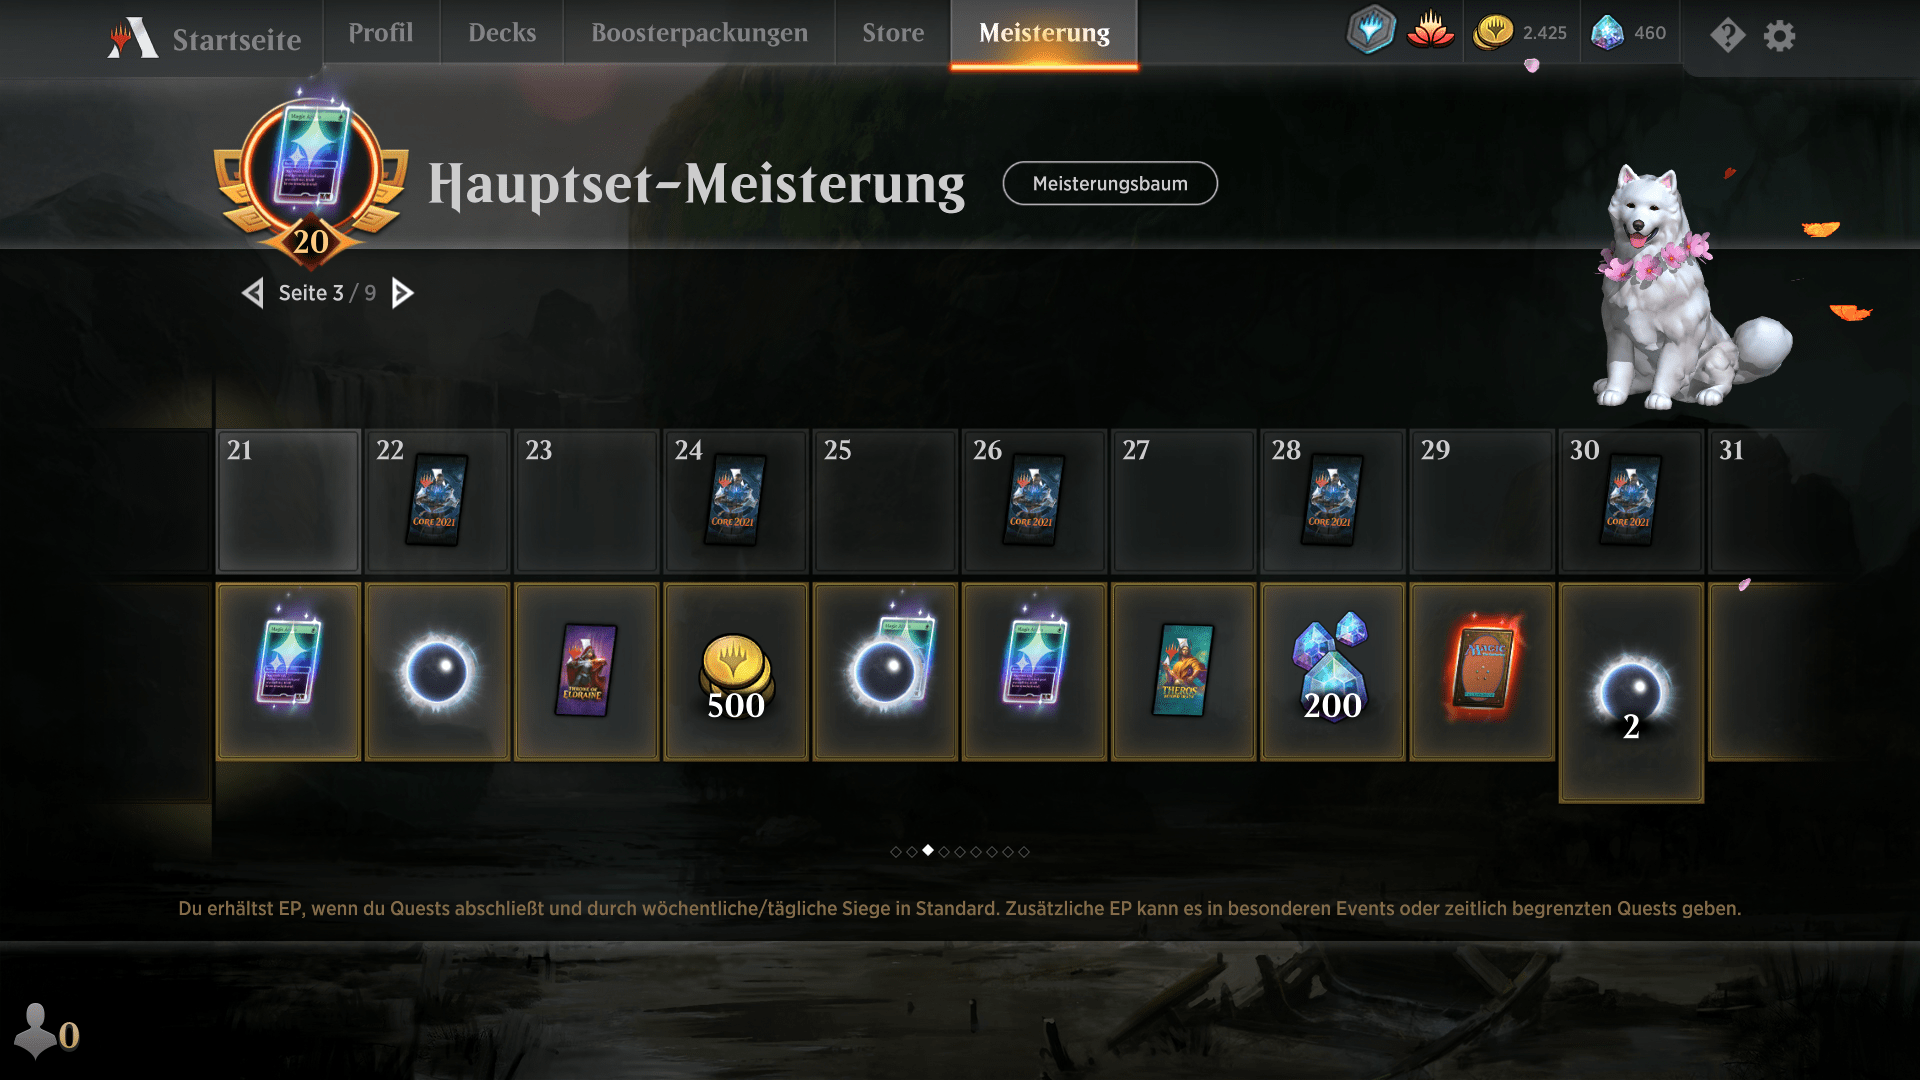Screen dimensions: 1920x1080
Task: Open the red lotus mastery pass icon
Action: click(1430, 30)
